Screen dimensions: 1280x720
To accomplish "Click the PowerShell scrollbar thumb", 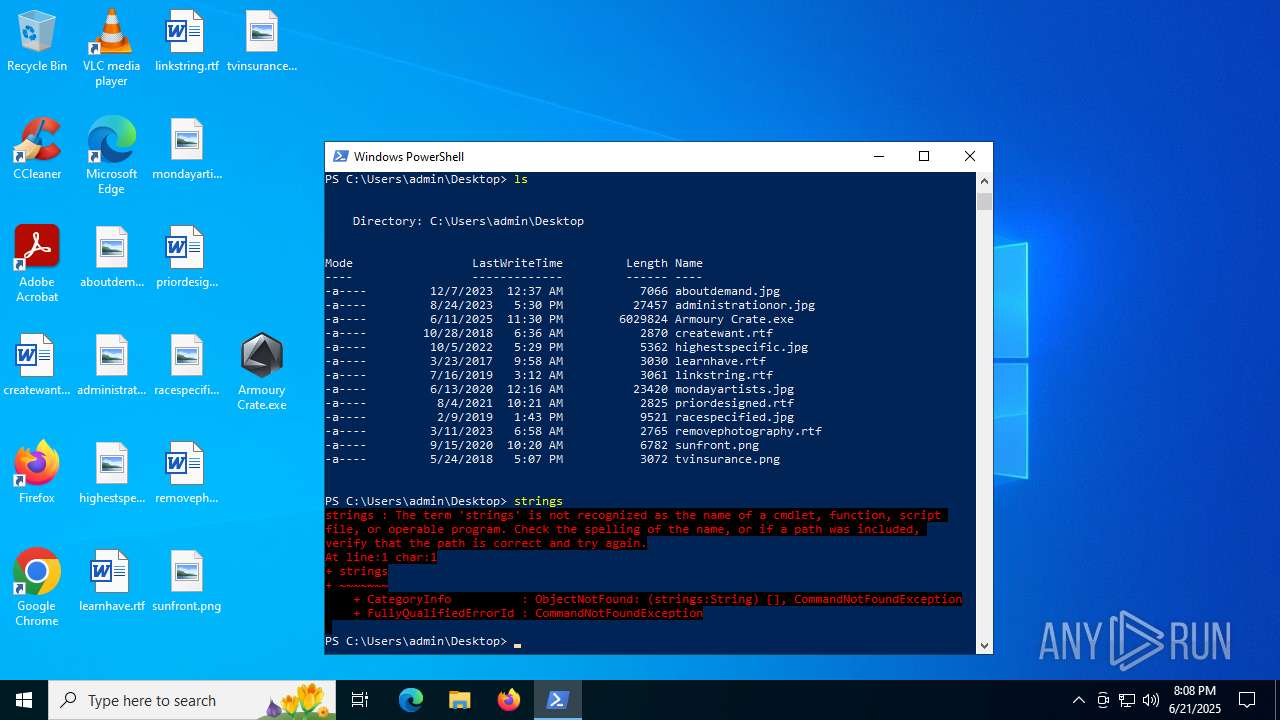I will point(984,201).
